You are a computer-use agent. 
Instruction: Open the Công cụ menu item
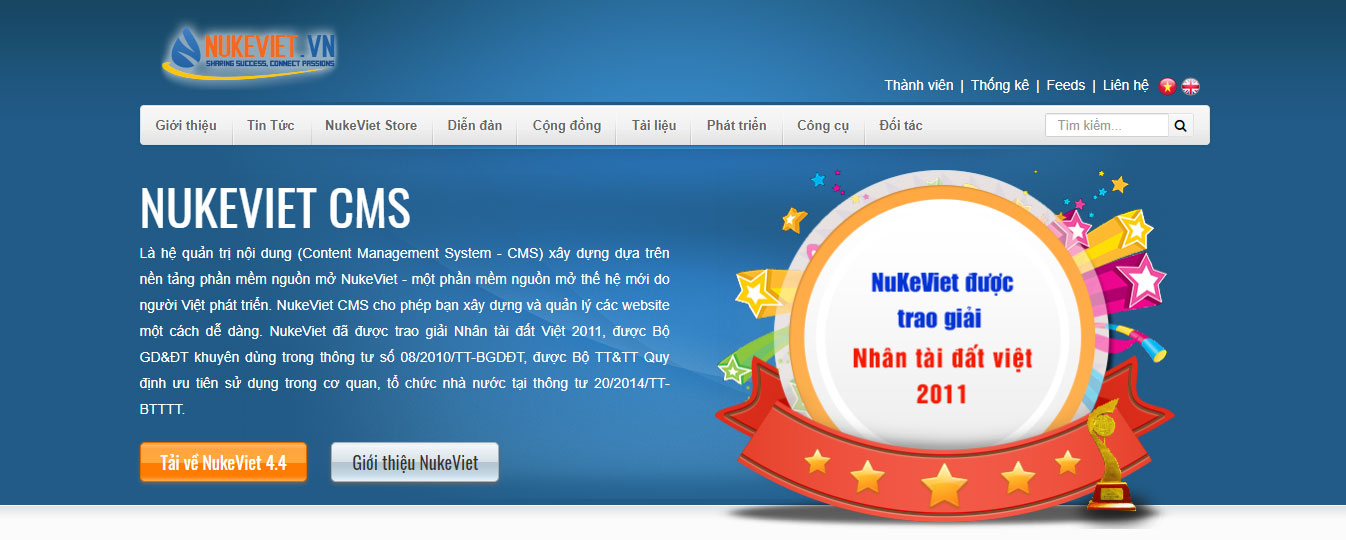coord(823,125)
